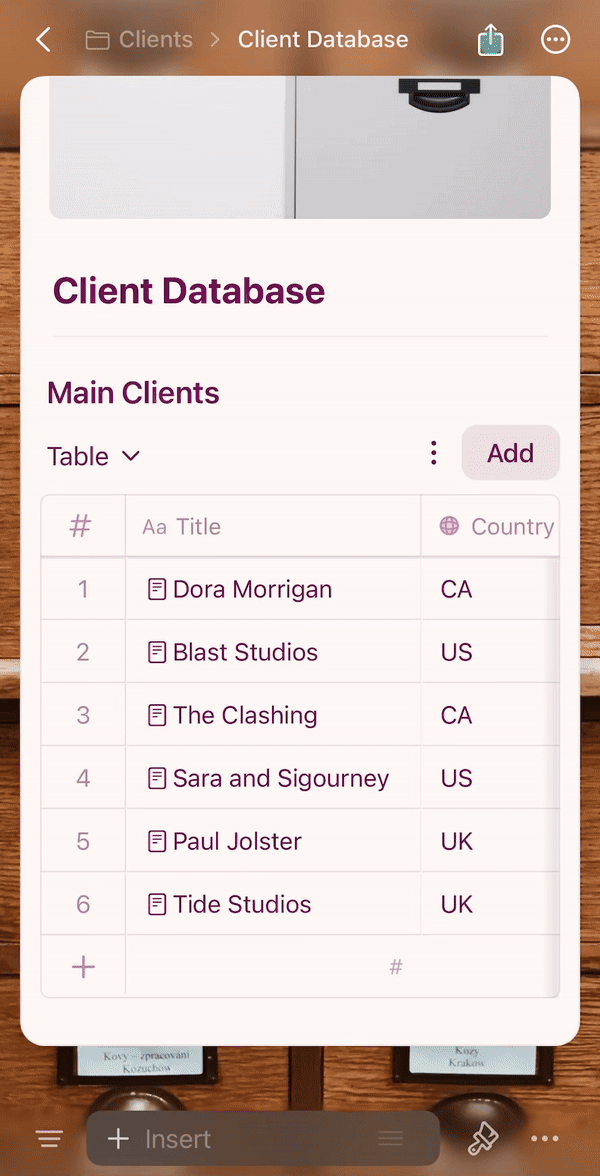
Task: Expand the hamburger icon inside the Insert bar
Action: (389, 1138)
